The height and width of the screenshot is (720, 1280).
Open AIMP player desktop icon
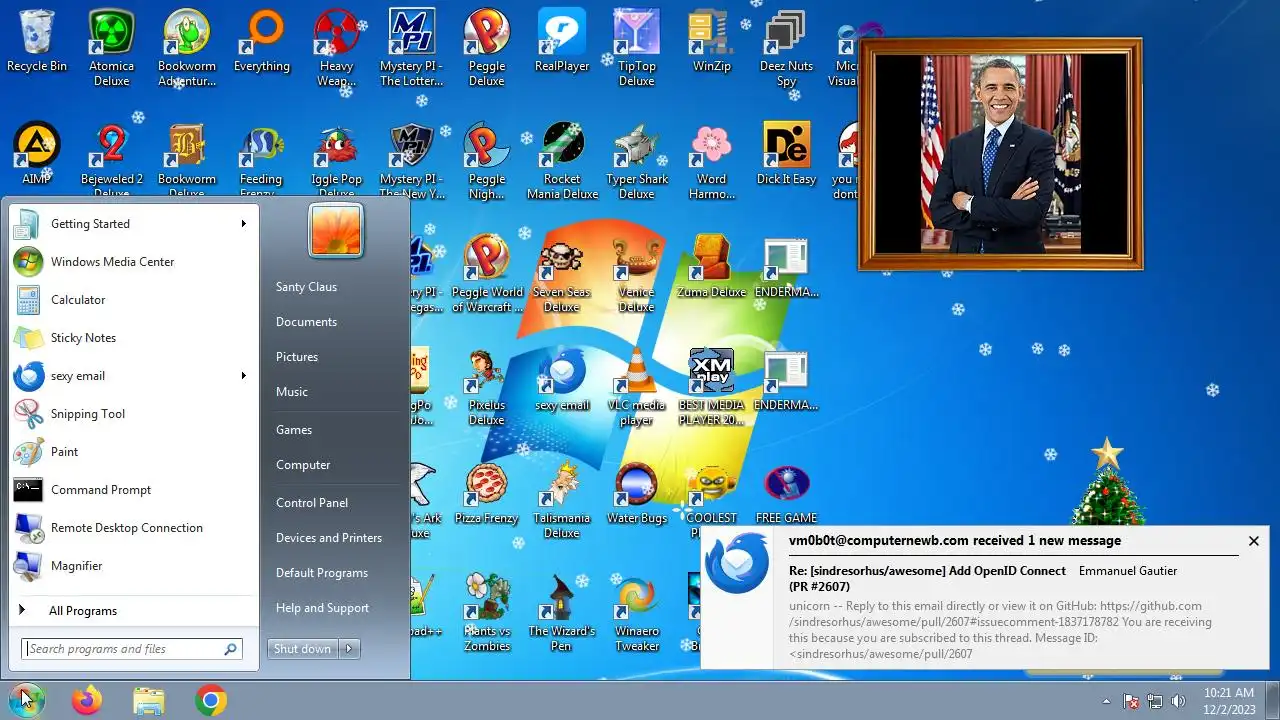tap(37, 154)
